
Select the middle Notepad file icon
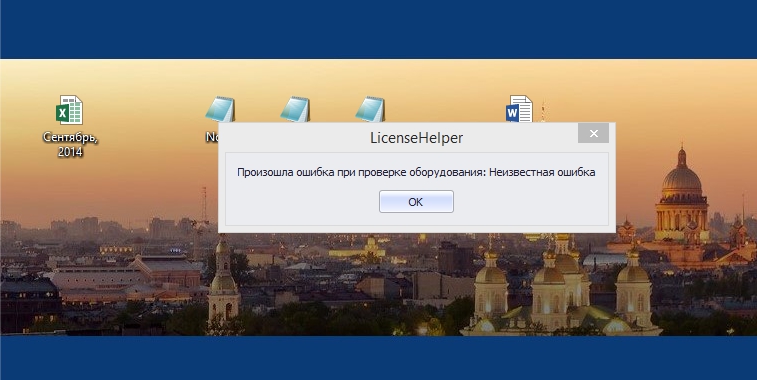(295, 109)
